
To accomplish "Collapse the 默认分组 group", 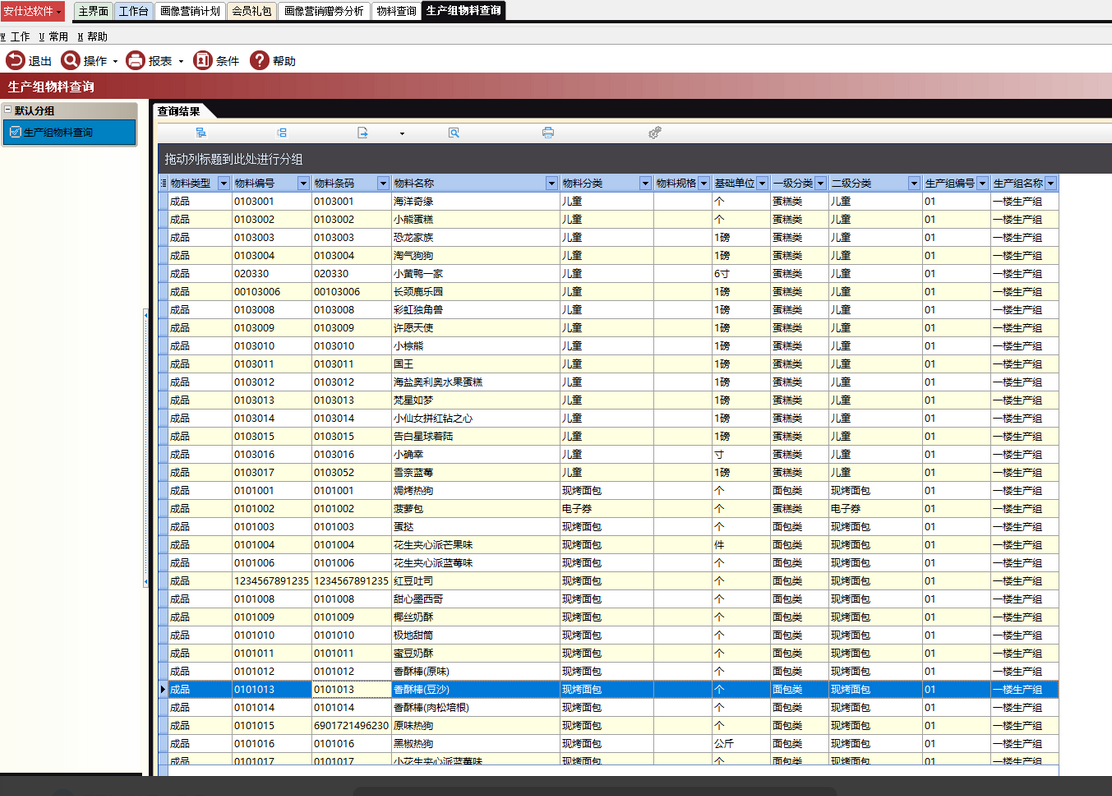I will tap(8, 110).
